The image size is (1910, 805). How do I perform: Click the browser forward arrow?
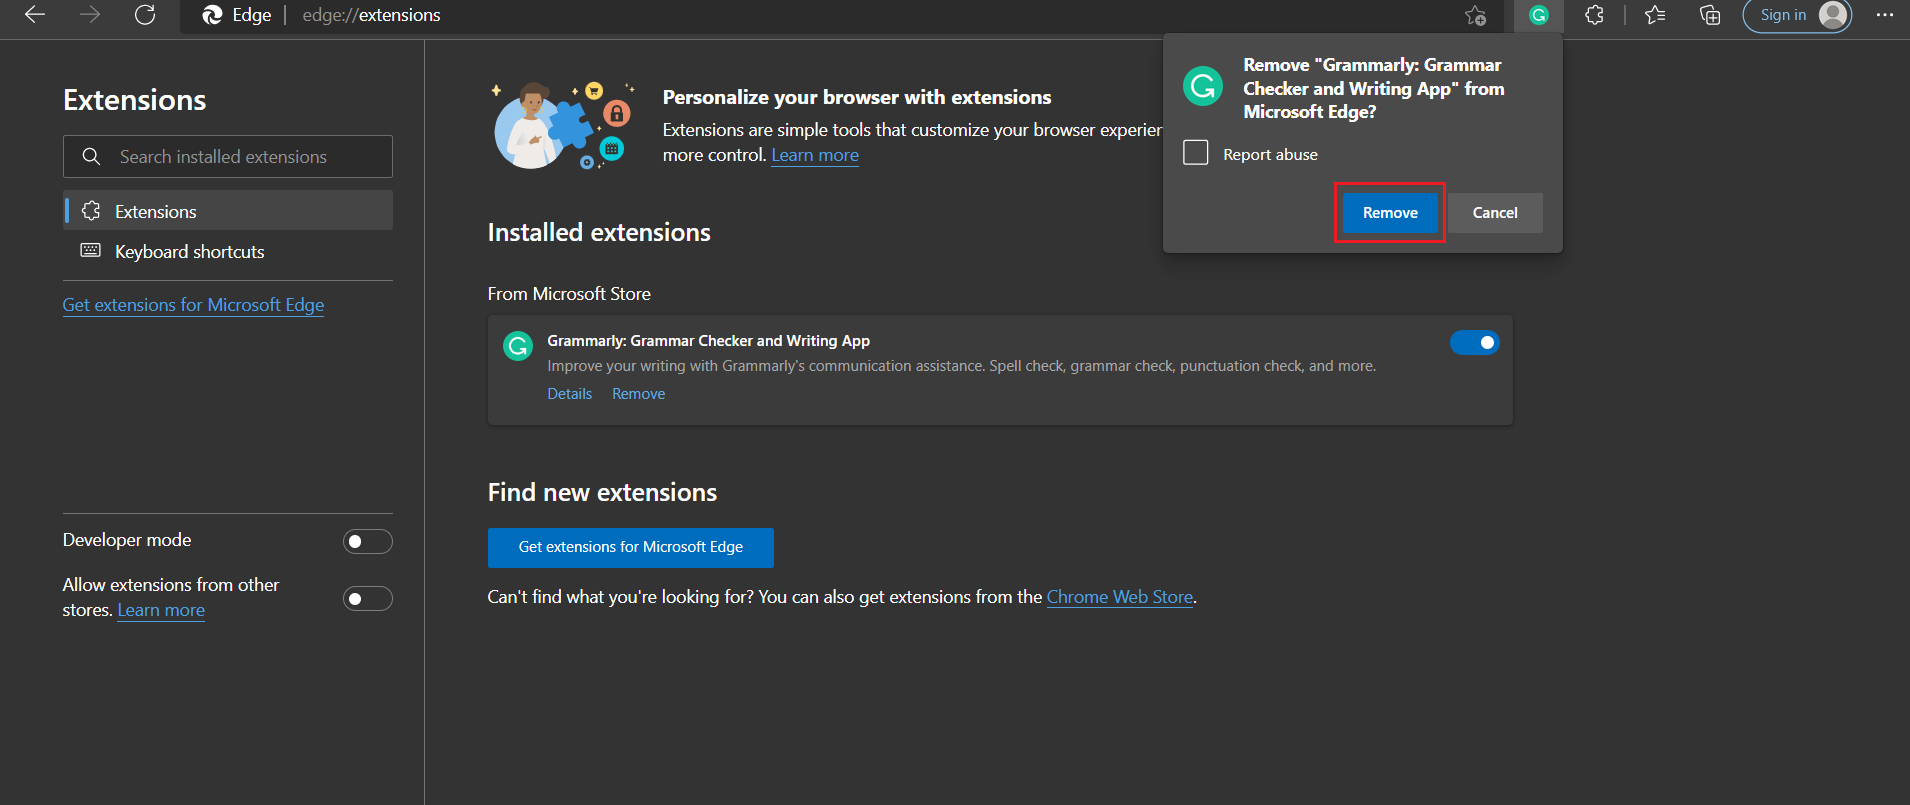90,15
